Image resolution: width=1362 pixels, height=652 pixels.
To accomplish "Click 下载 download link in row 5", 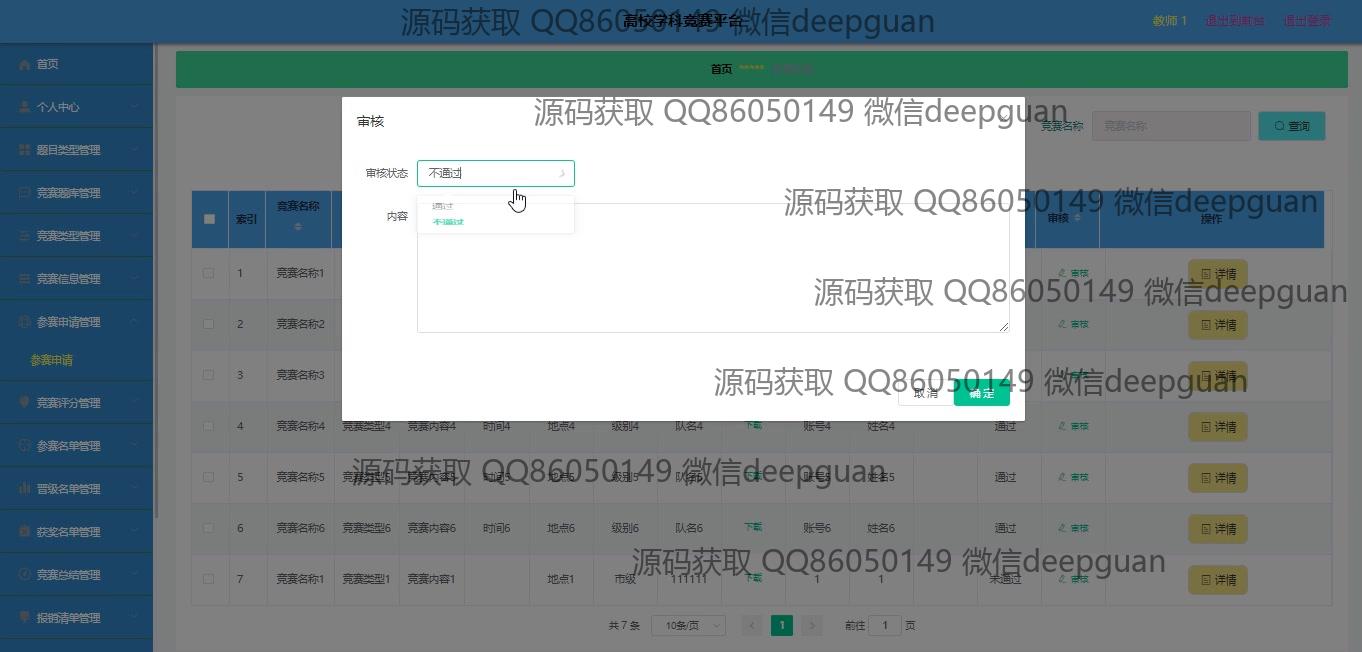I will [x=752, y=476].
